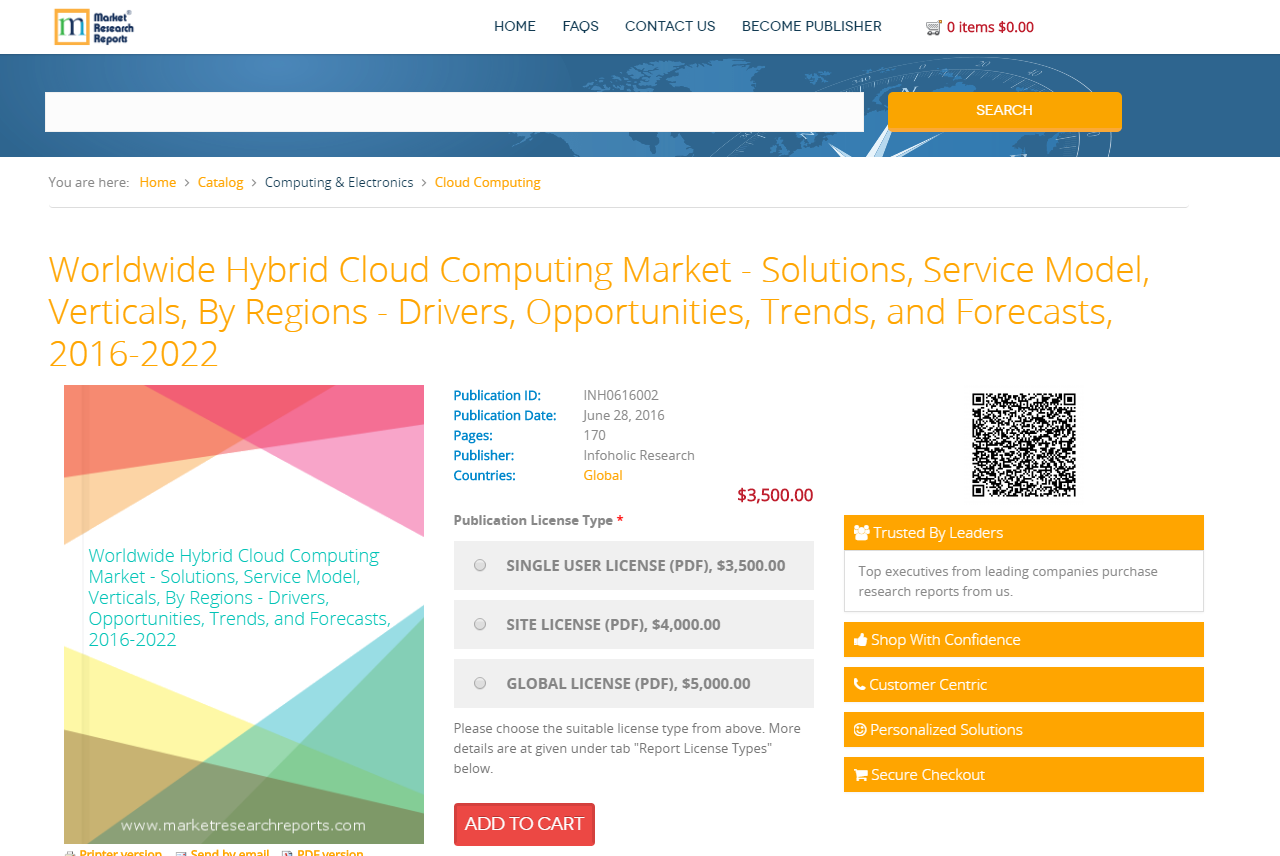
Task: Open the shopping cart icon
Action: click(x=934, y=28)
